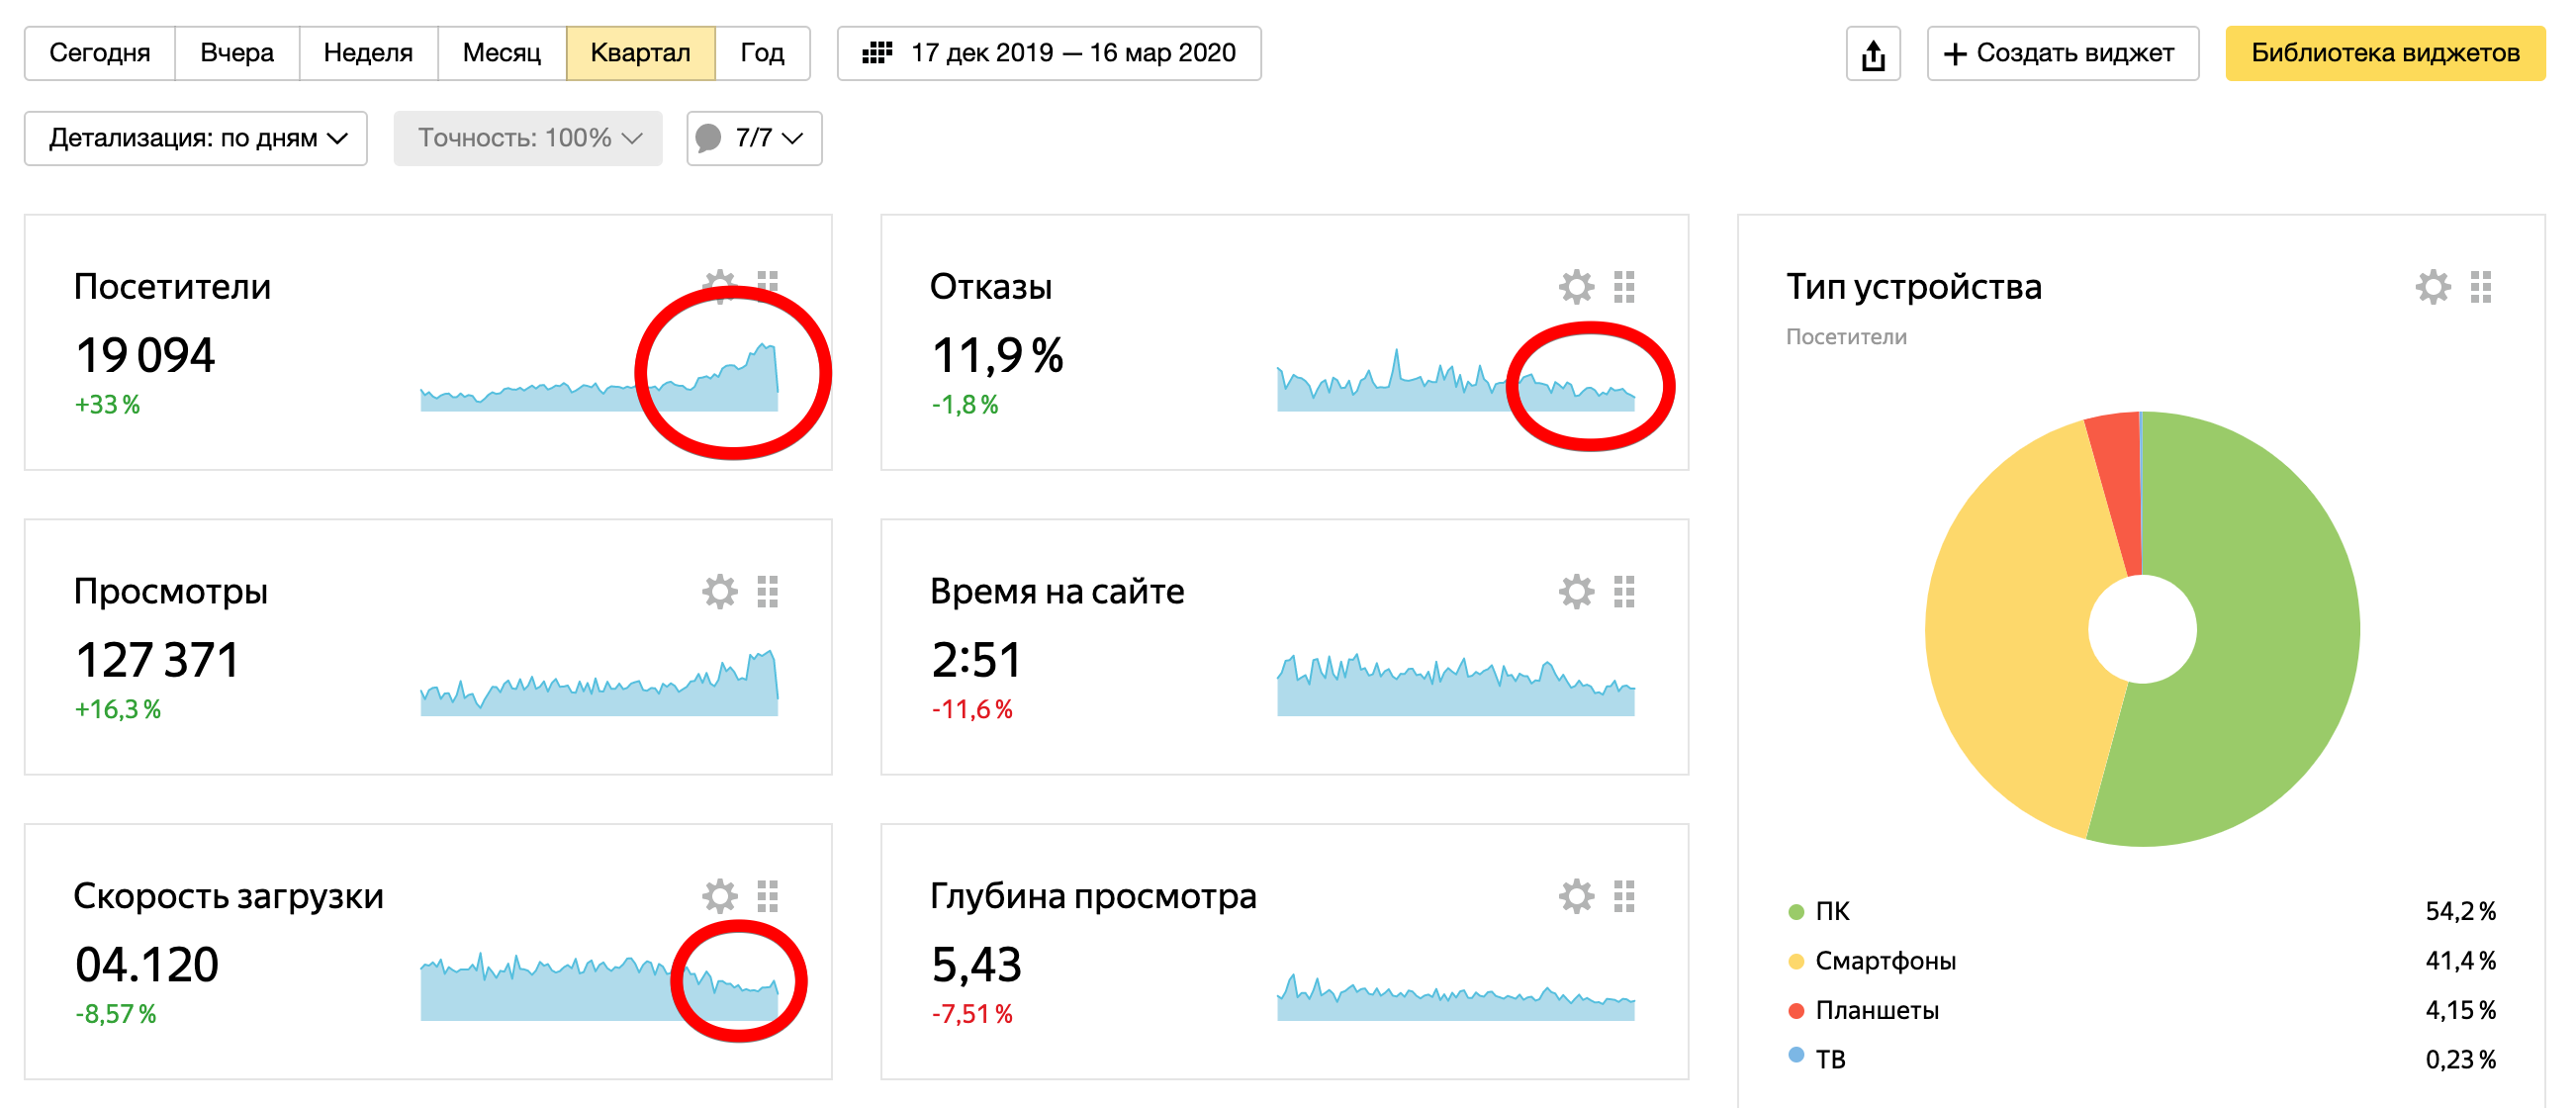
Task: Open gear icon on Тип устройства widget
Action: coord(2432,287)
